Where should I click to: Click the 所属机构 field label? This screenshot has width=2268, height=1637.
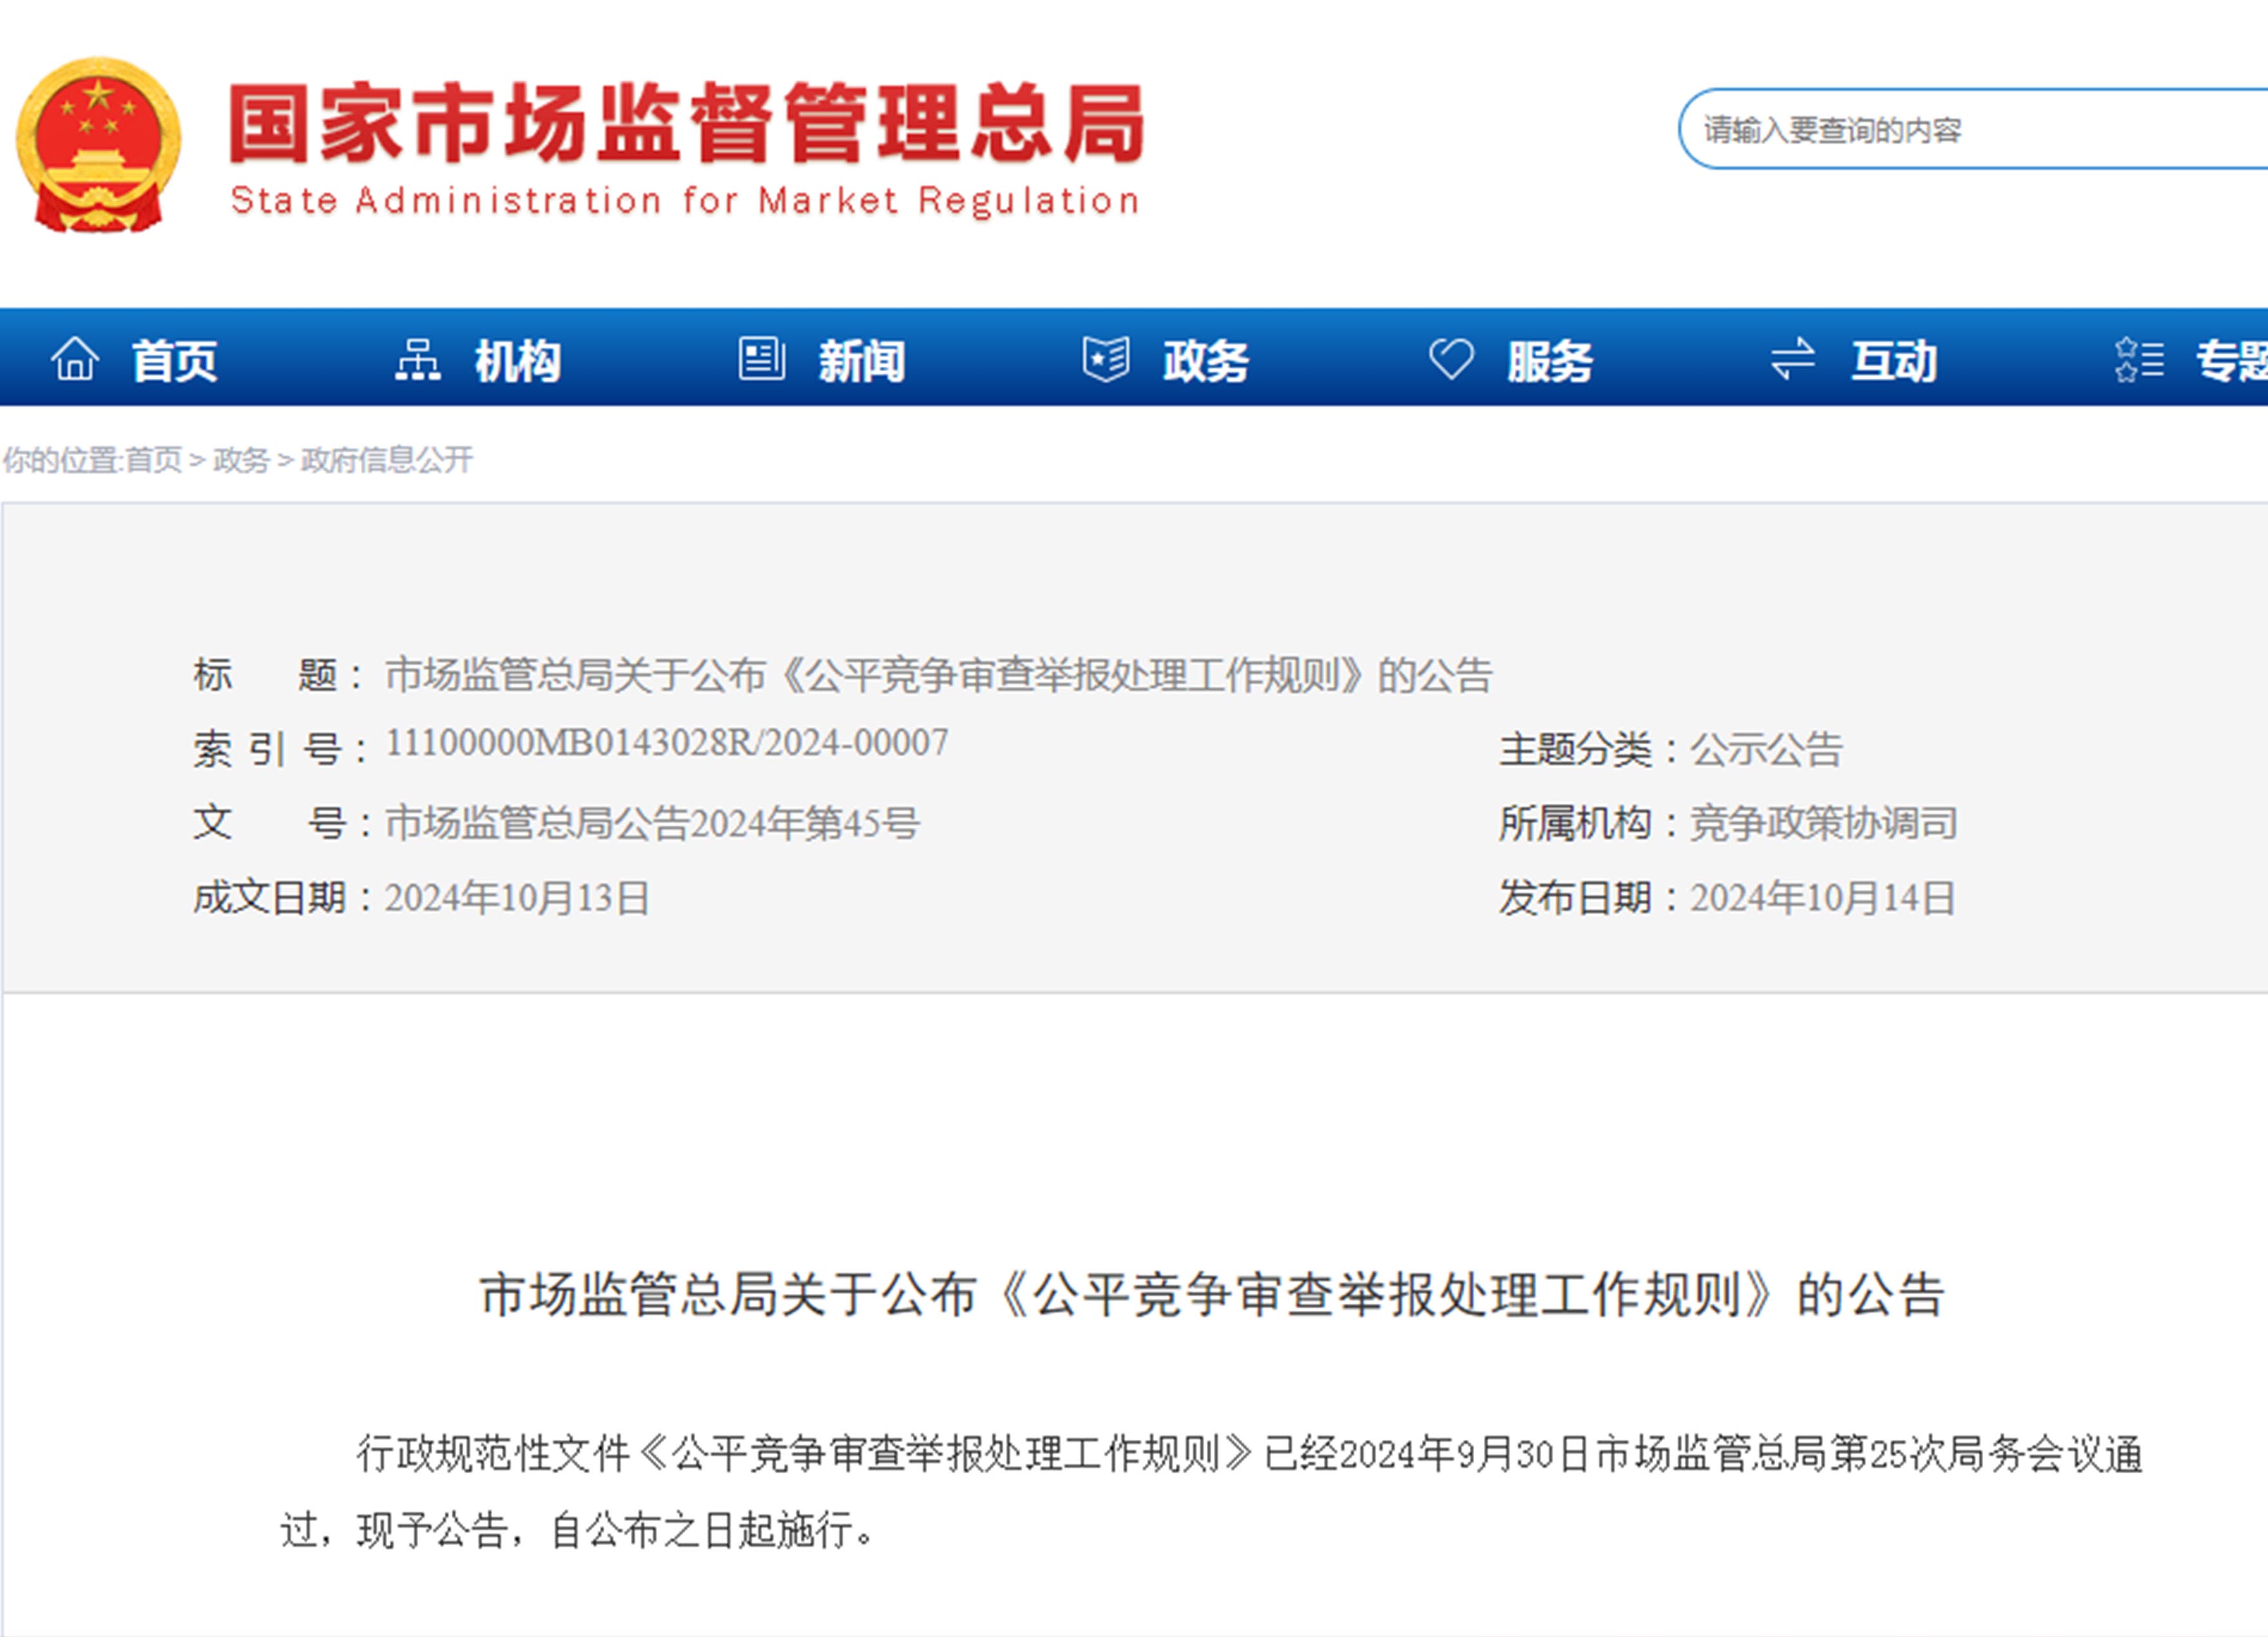tap(1588, 823)
